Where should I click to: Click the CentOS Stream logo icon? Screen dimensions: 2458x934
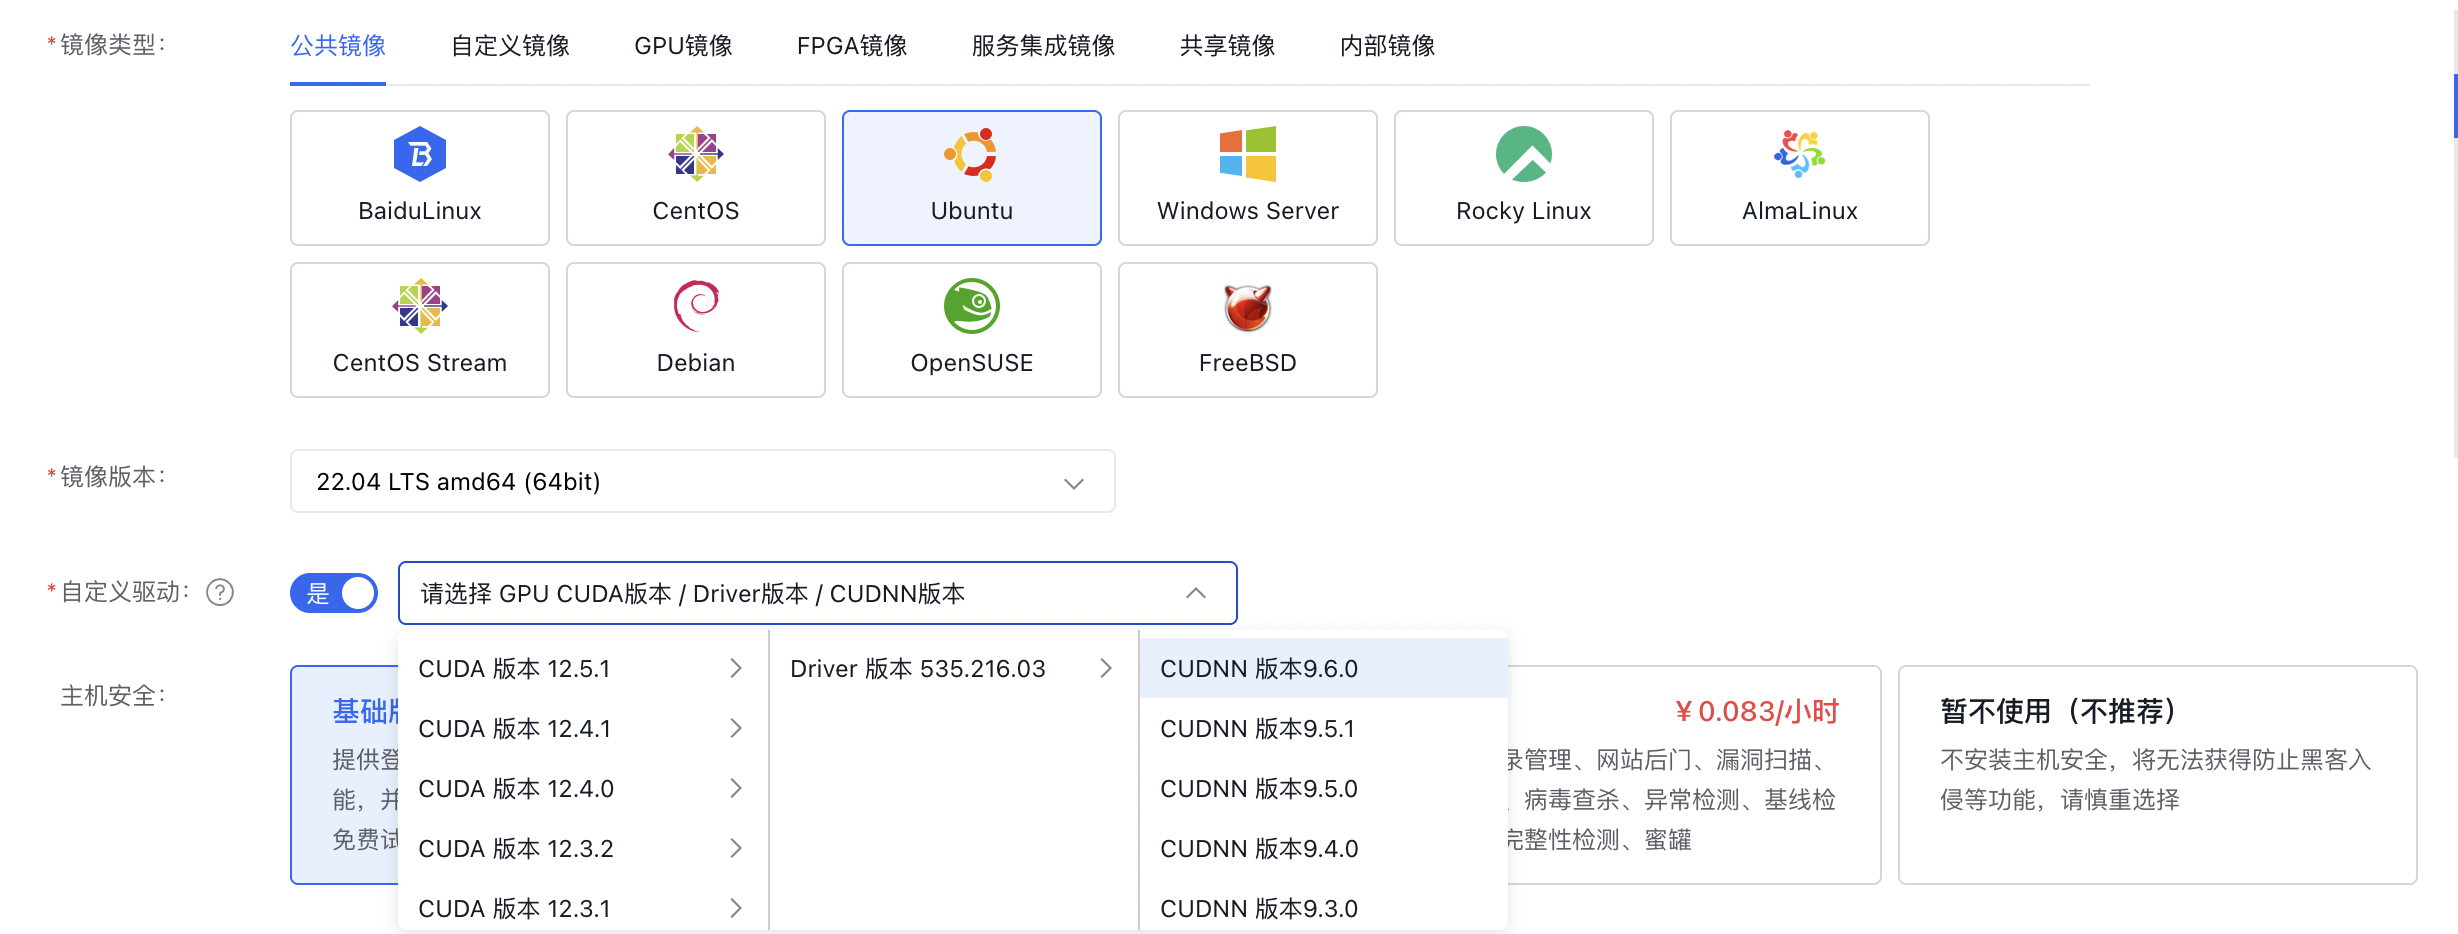pos(420,306)
